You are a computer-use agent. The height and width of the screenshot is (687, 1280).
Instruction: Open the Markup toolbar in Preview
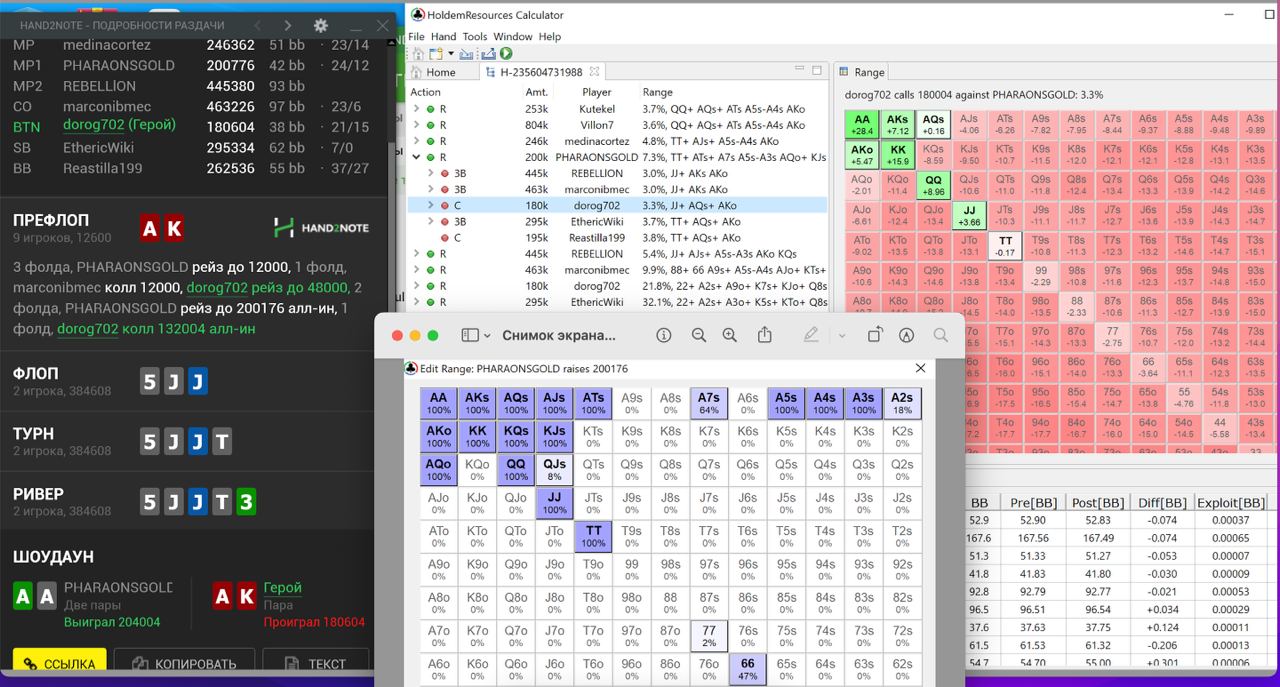pos(907,336)
